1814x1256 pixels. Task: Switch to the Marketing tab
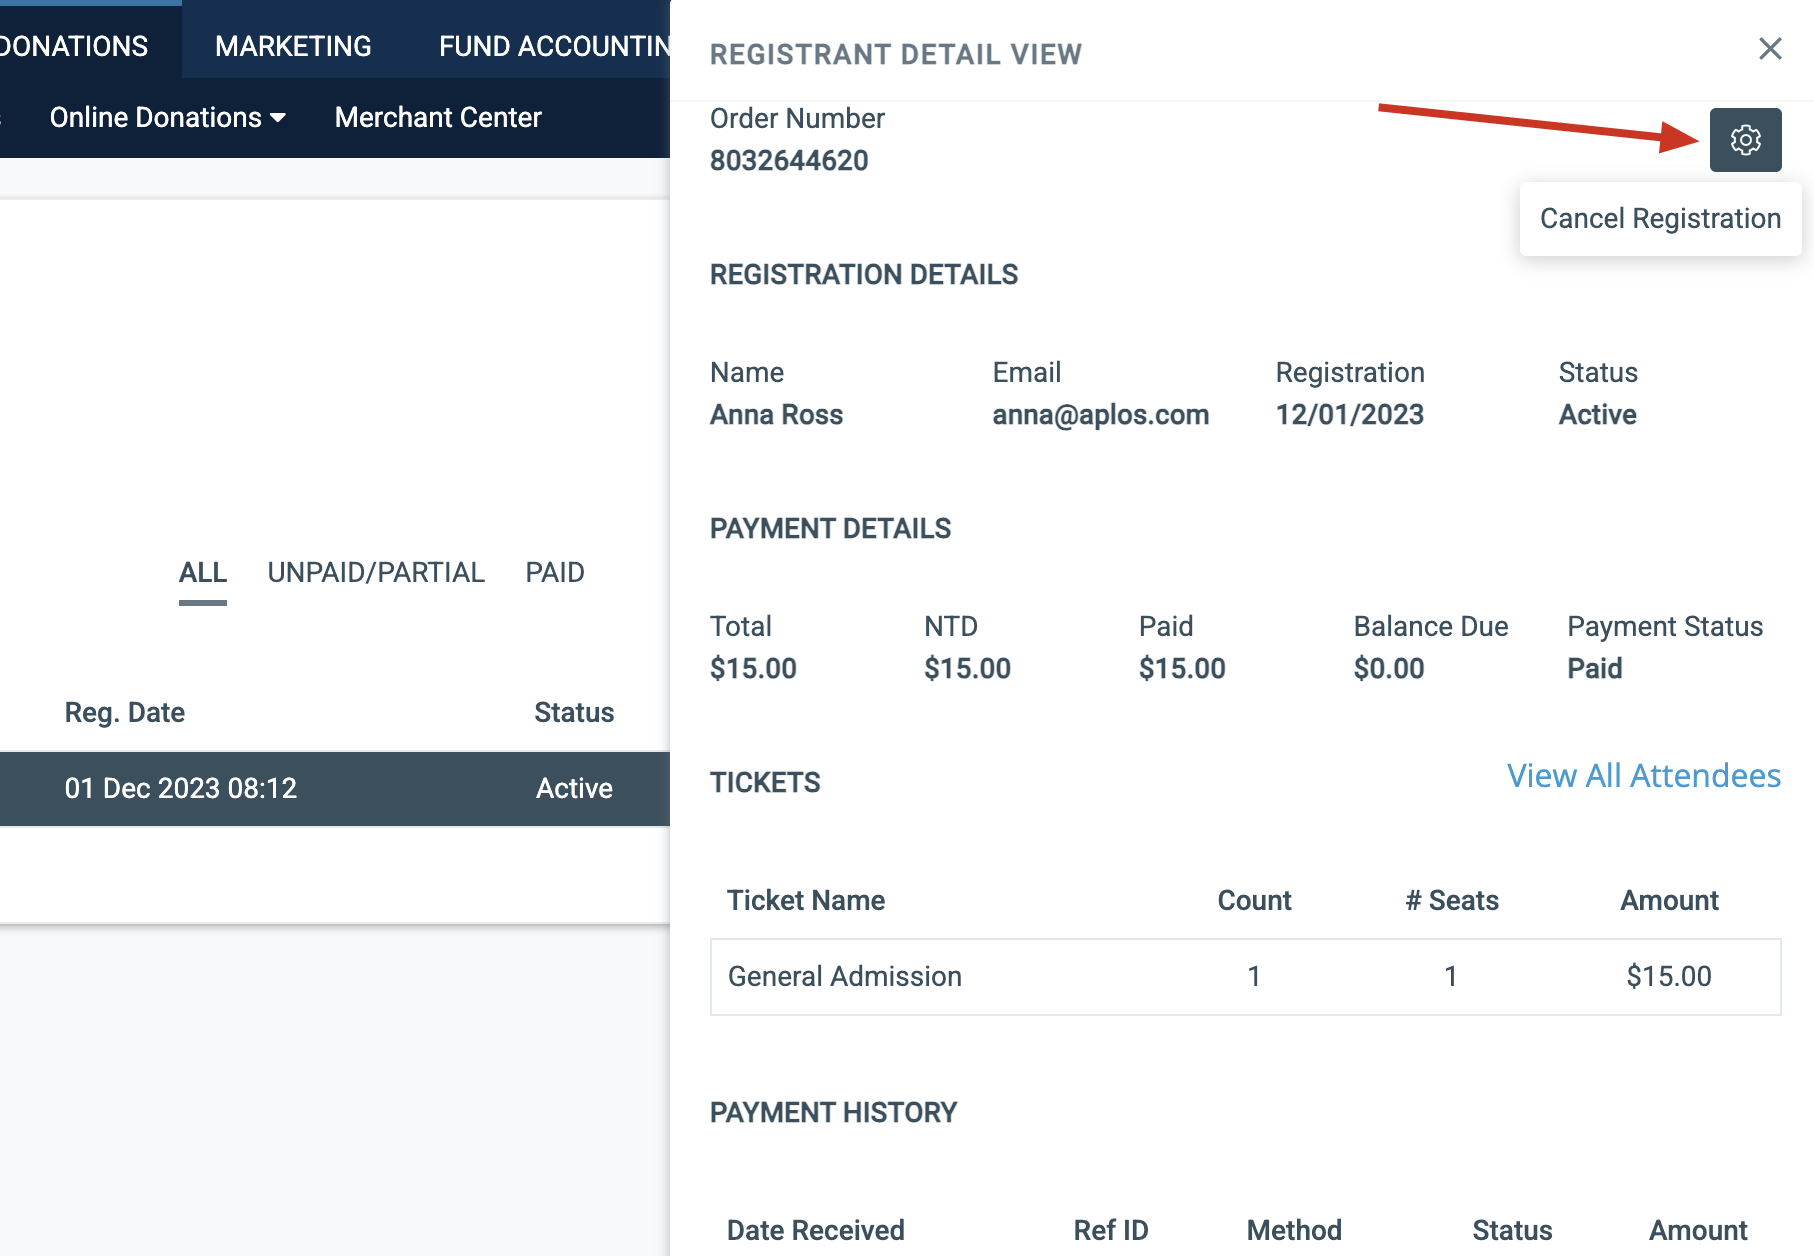pyautogui.click(x=293, y=46)
